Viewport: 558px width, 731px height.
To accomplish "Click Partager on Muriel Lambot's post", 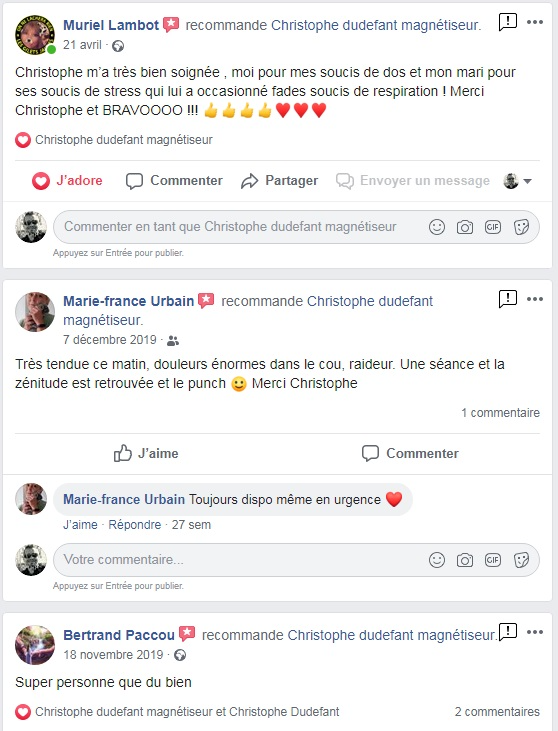I will click(x=279, y=180).
